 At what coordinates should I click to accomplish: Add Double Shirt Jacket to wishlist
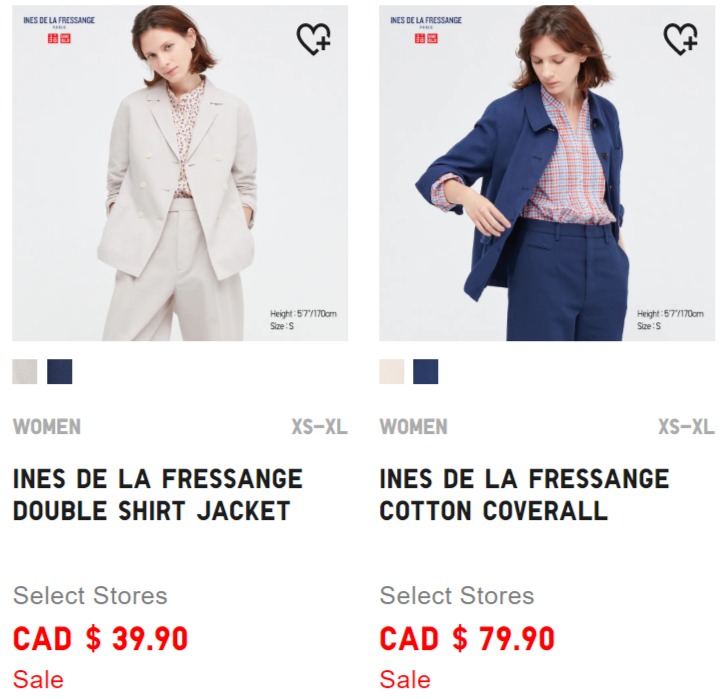314,39
